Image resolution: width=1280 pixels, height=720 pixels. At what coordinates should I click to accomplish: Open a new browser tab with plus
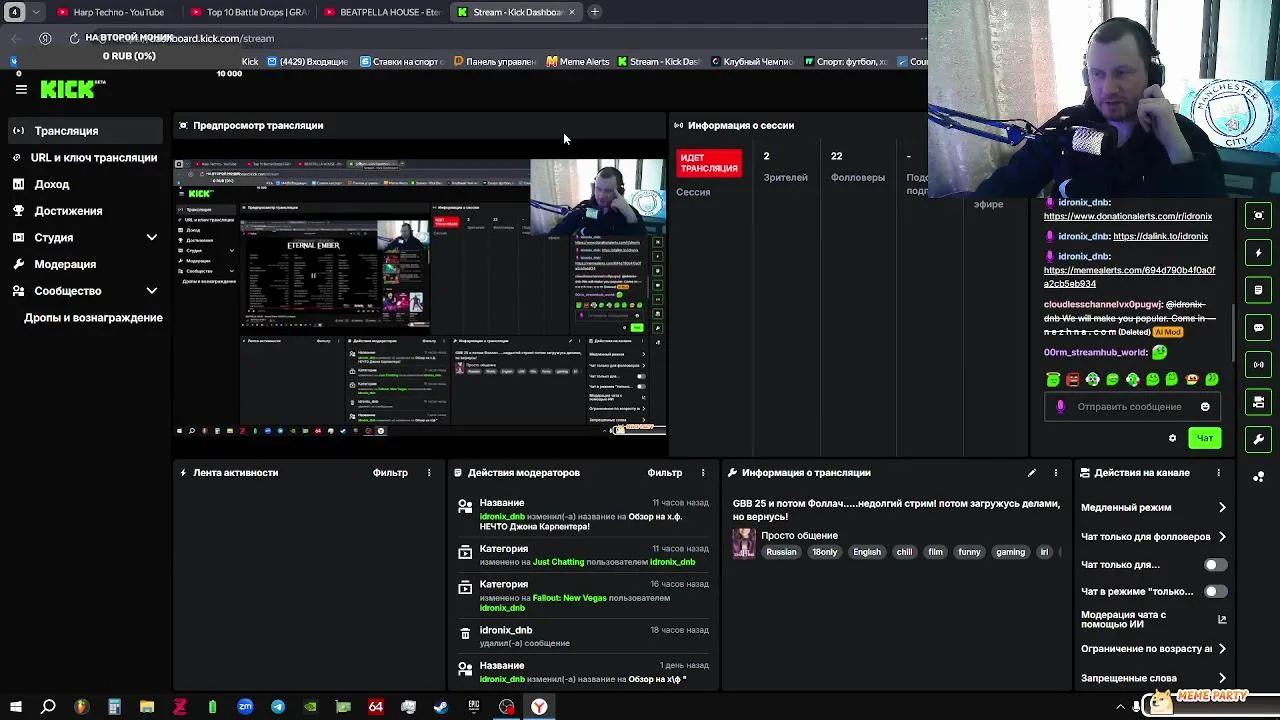point(594,12)
